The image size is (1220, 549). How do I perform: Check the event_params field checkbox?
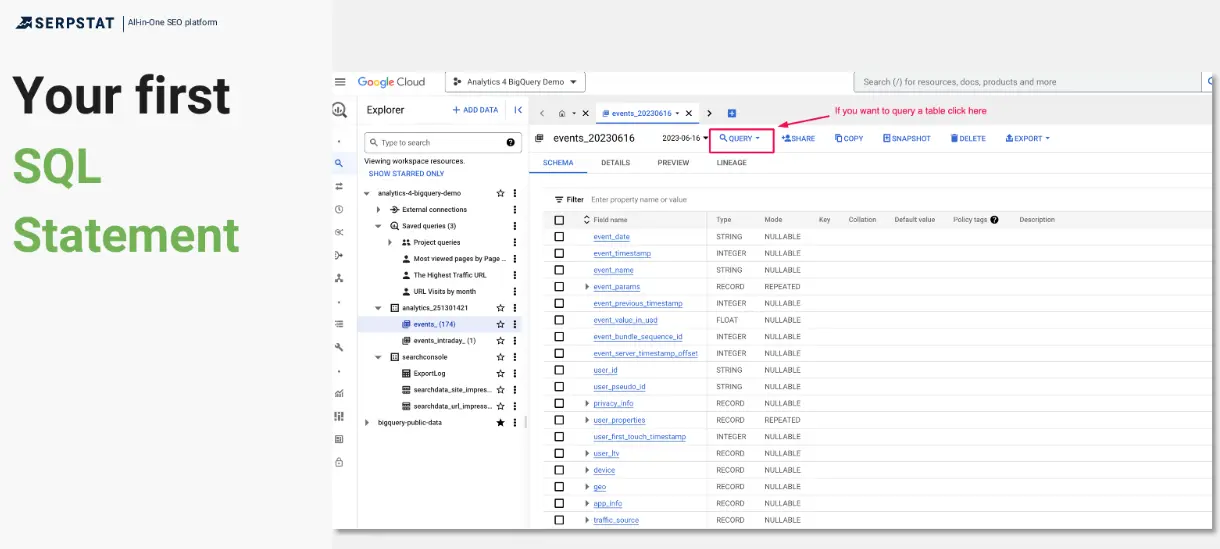[559, 287]
